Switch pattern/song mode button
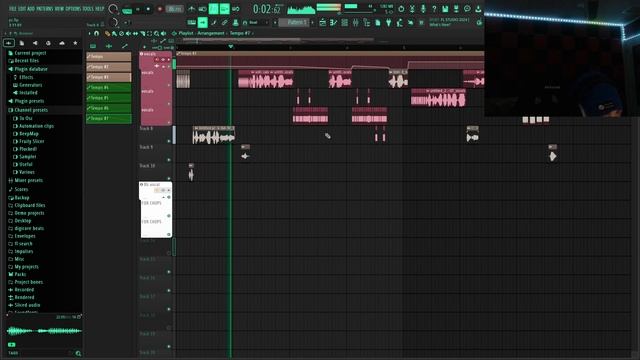This screenshot has width=640, height=360. [x=127, y=11]
